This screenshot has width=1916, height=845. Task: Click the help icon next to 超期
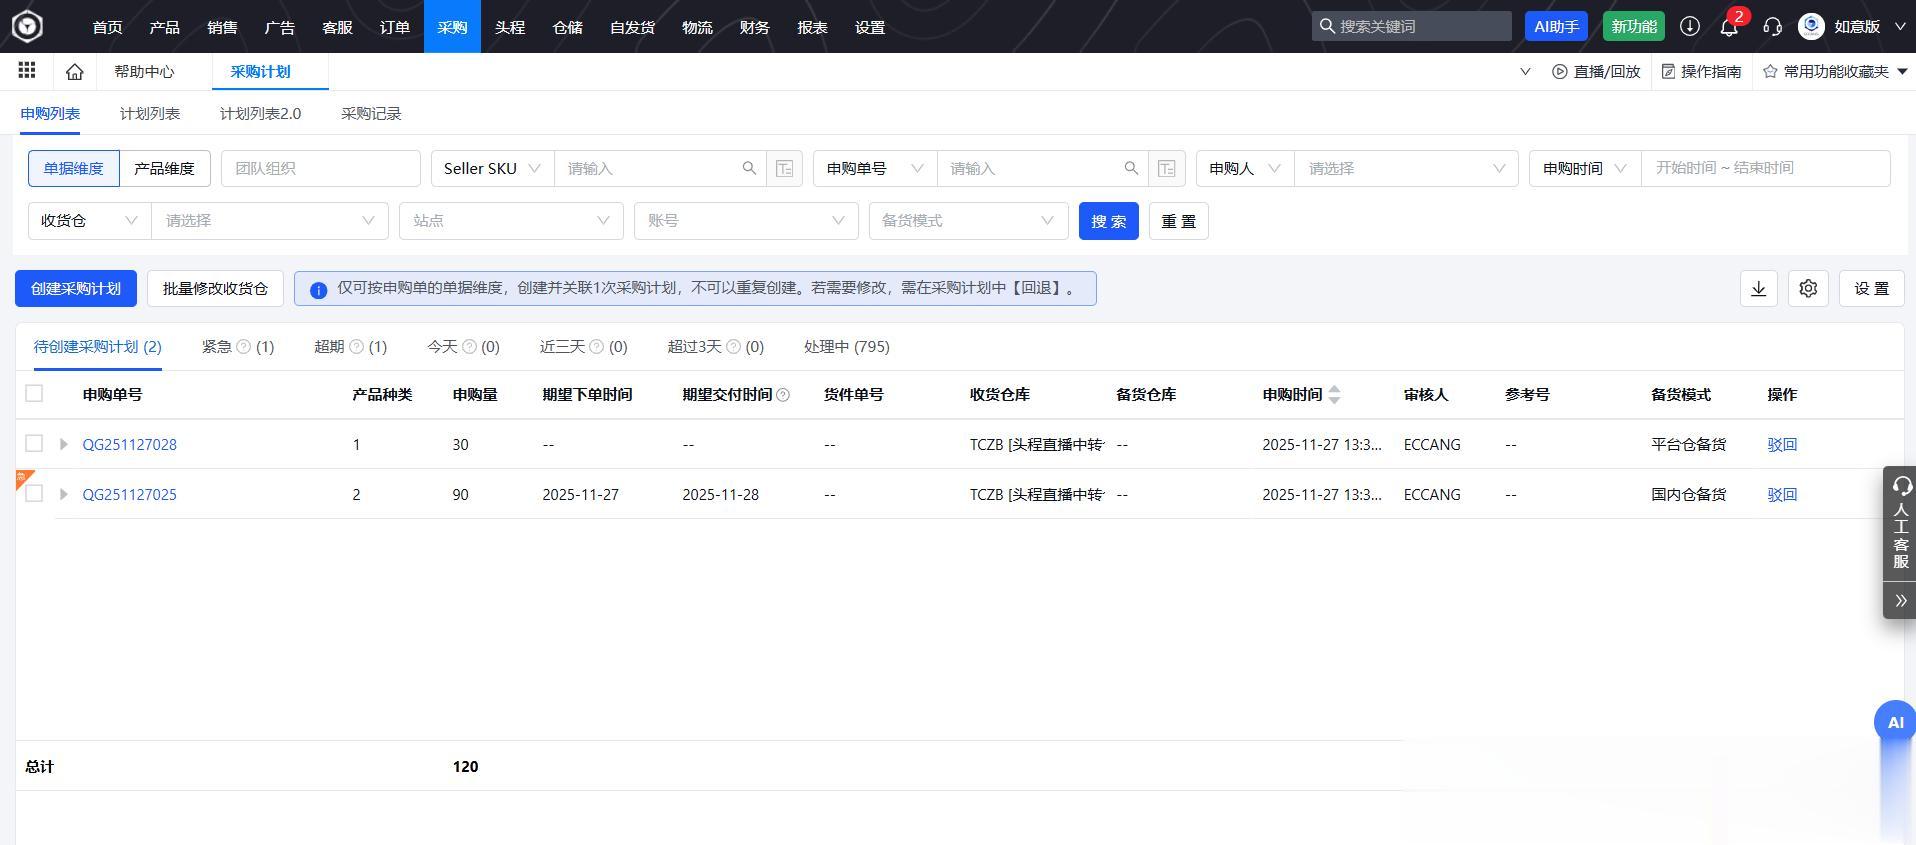(356, 346)
